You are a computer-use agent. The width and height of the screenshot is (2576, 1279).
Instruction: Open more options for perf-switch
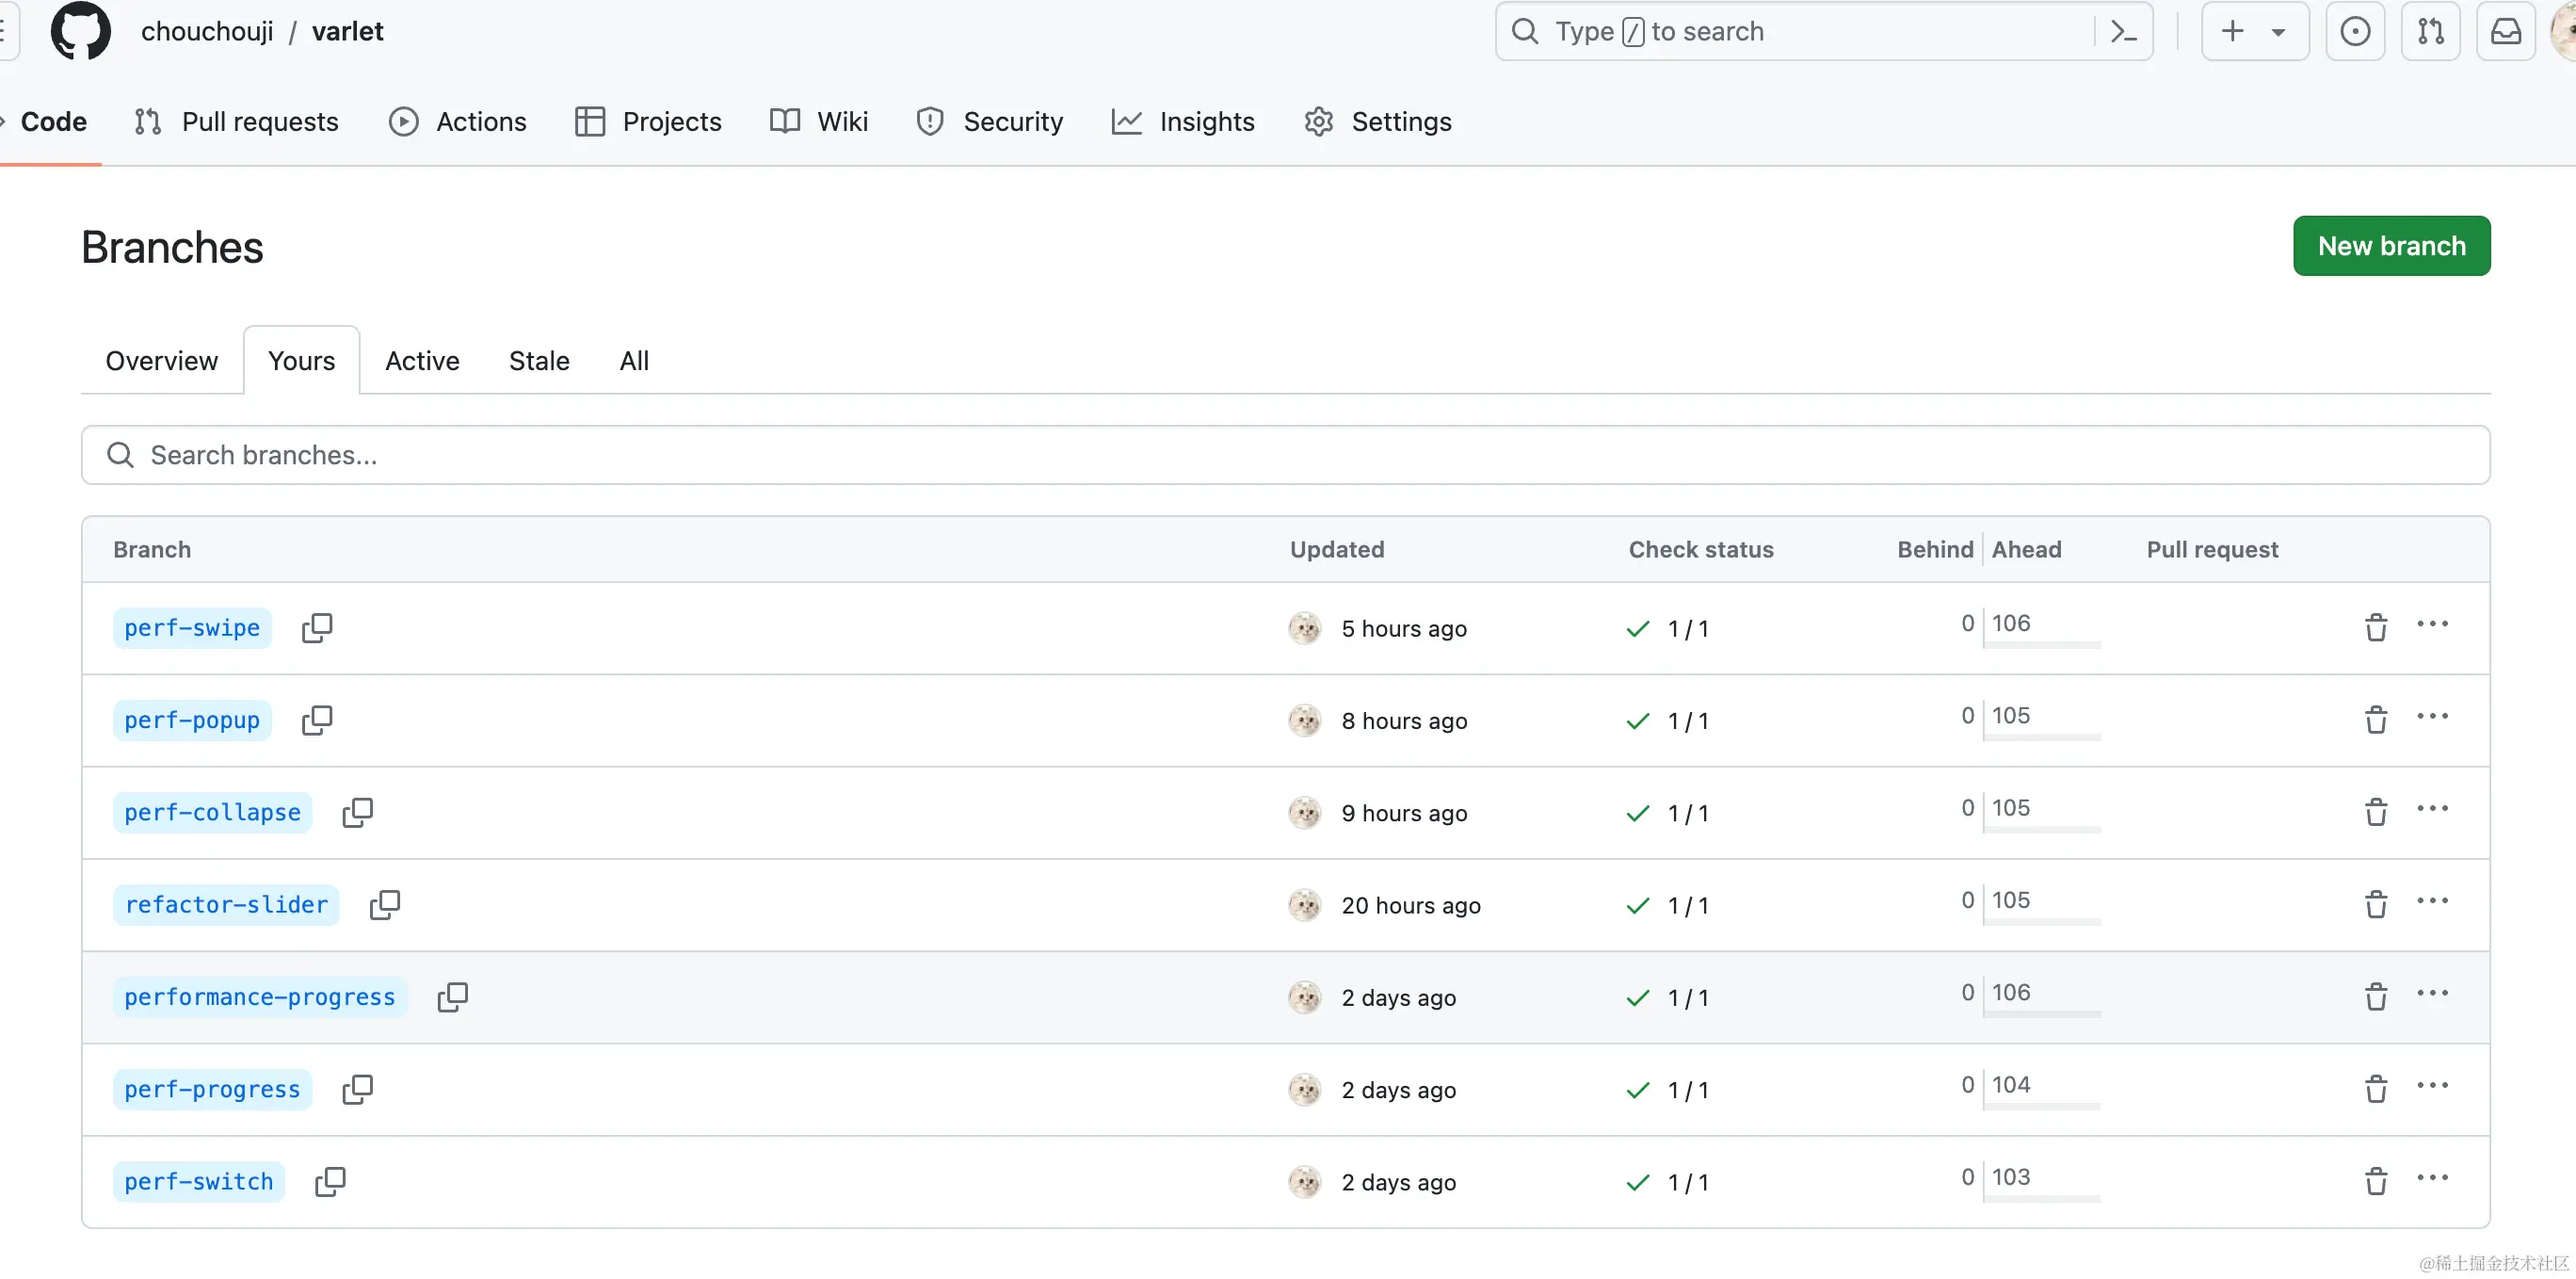coord(2432,1177)
